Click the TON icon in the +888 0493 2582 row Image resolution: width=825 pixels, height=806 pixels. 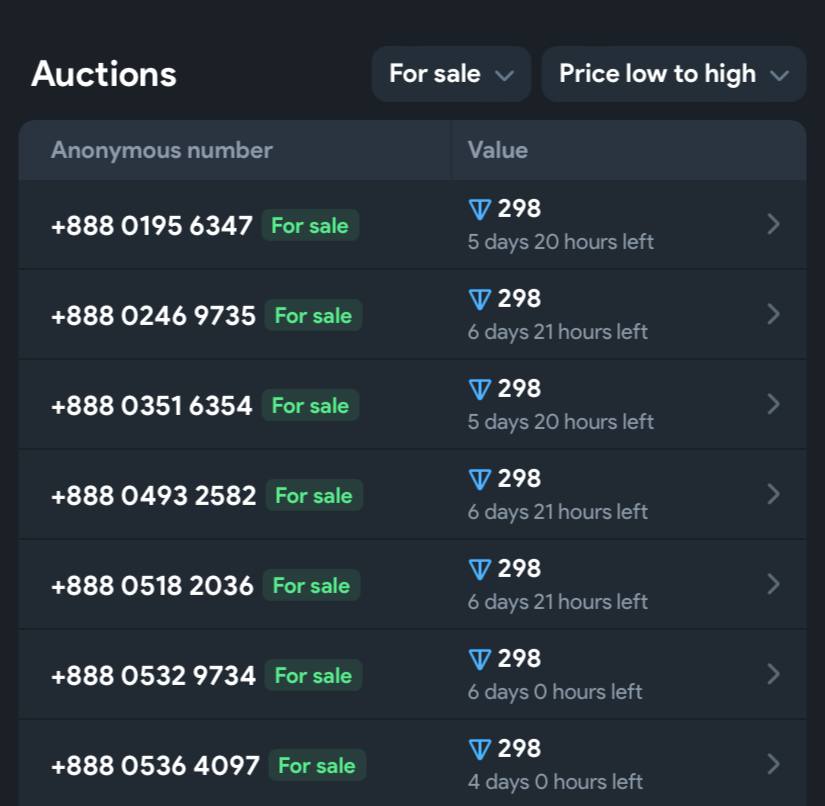pyautogui.click(x=480, y=479)
